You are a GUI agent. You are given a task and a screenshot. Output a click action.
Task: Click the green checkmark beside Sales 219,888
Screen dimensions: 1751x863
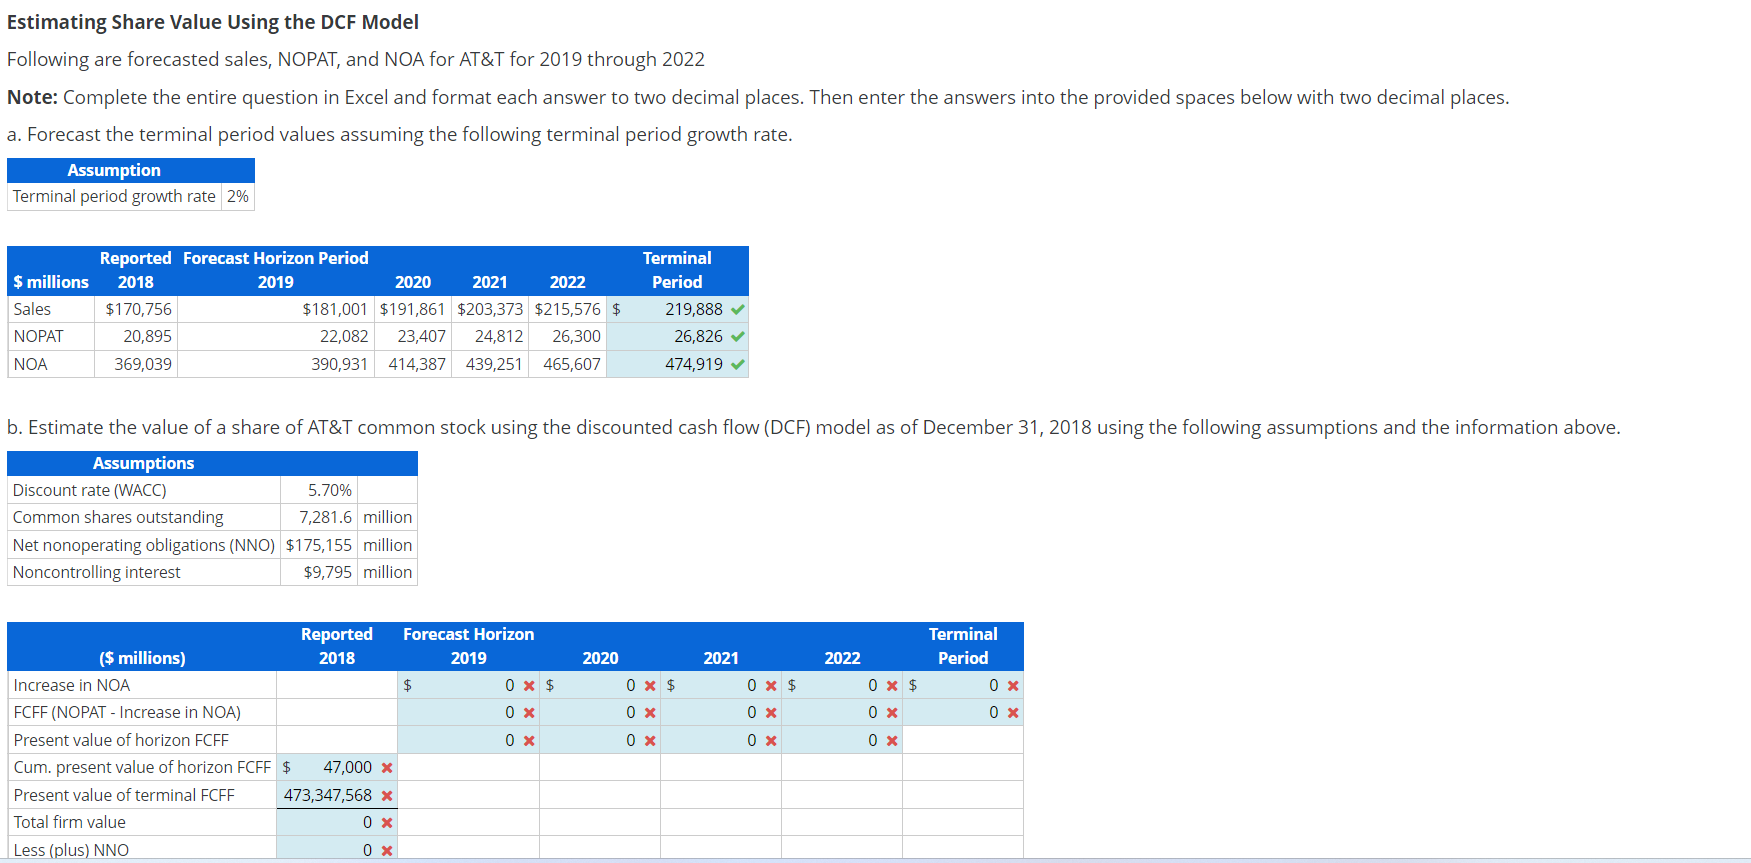(738, 309)
